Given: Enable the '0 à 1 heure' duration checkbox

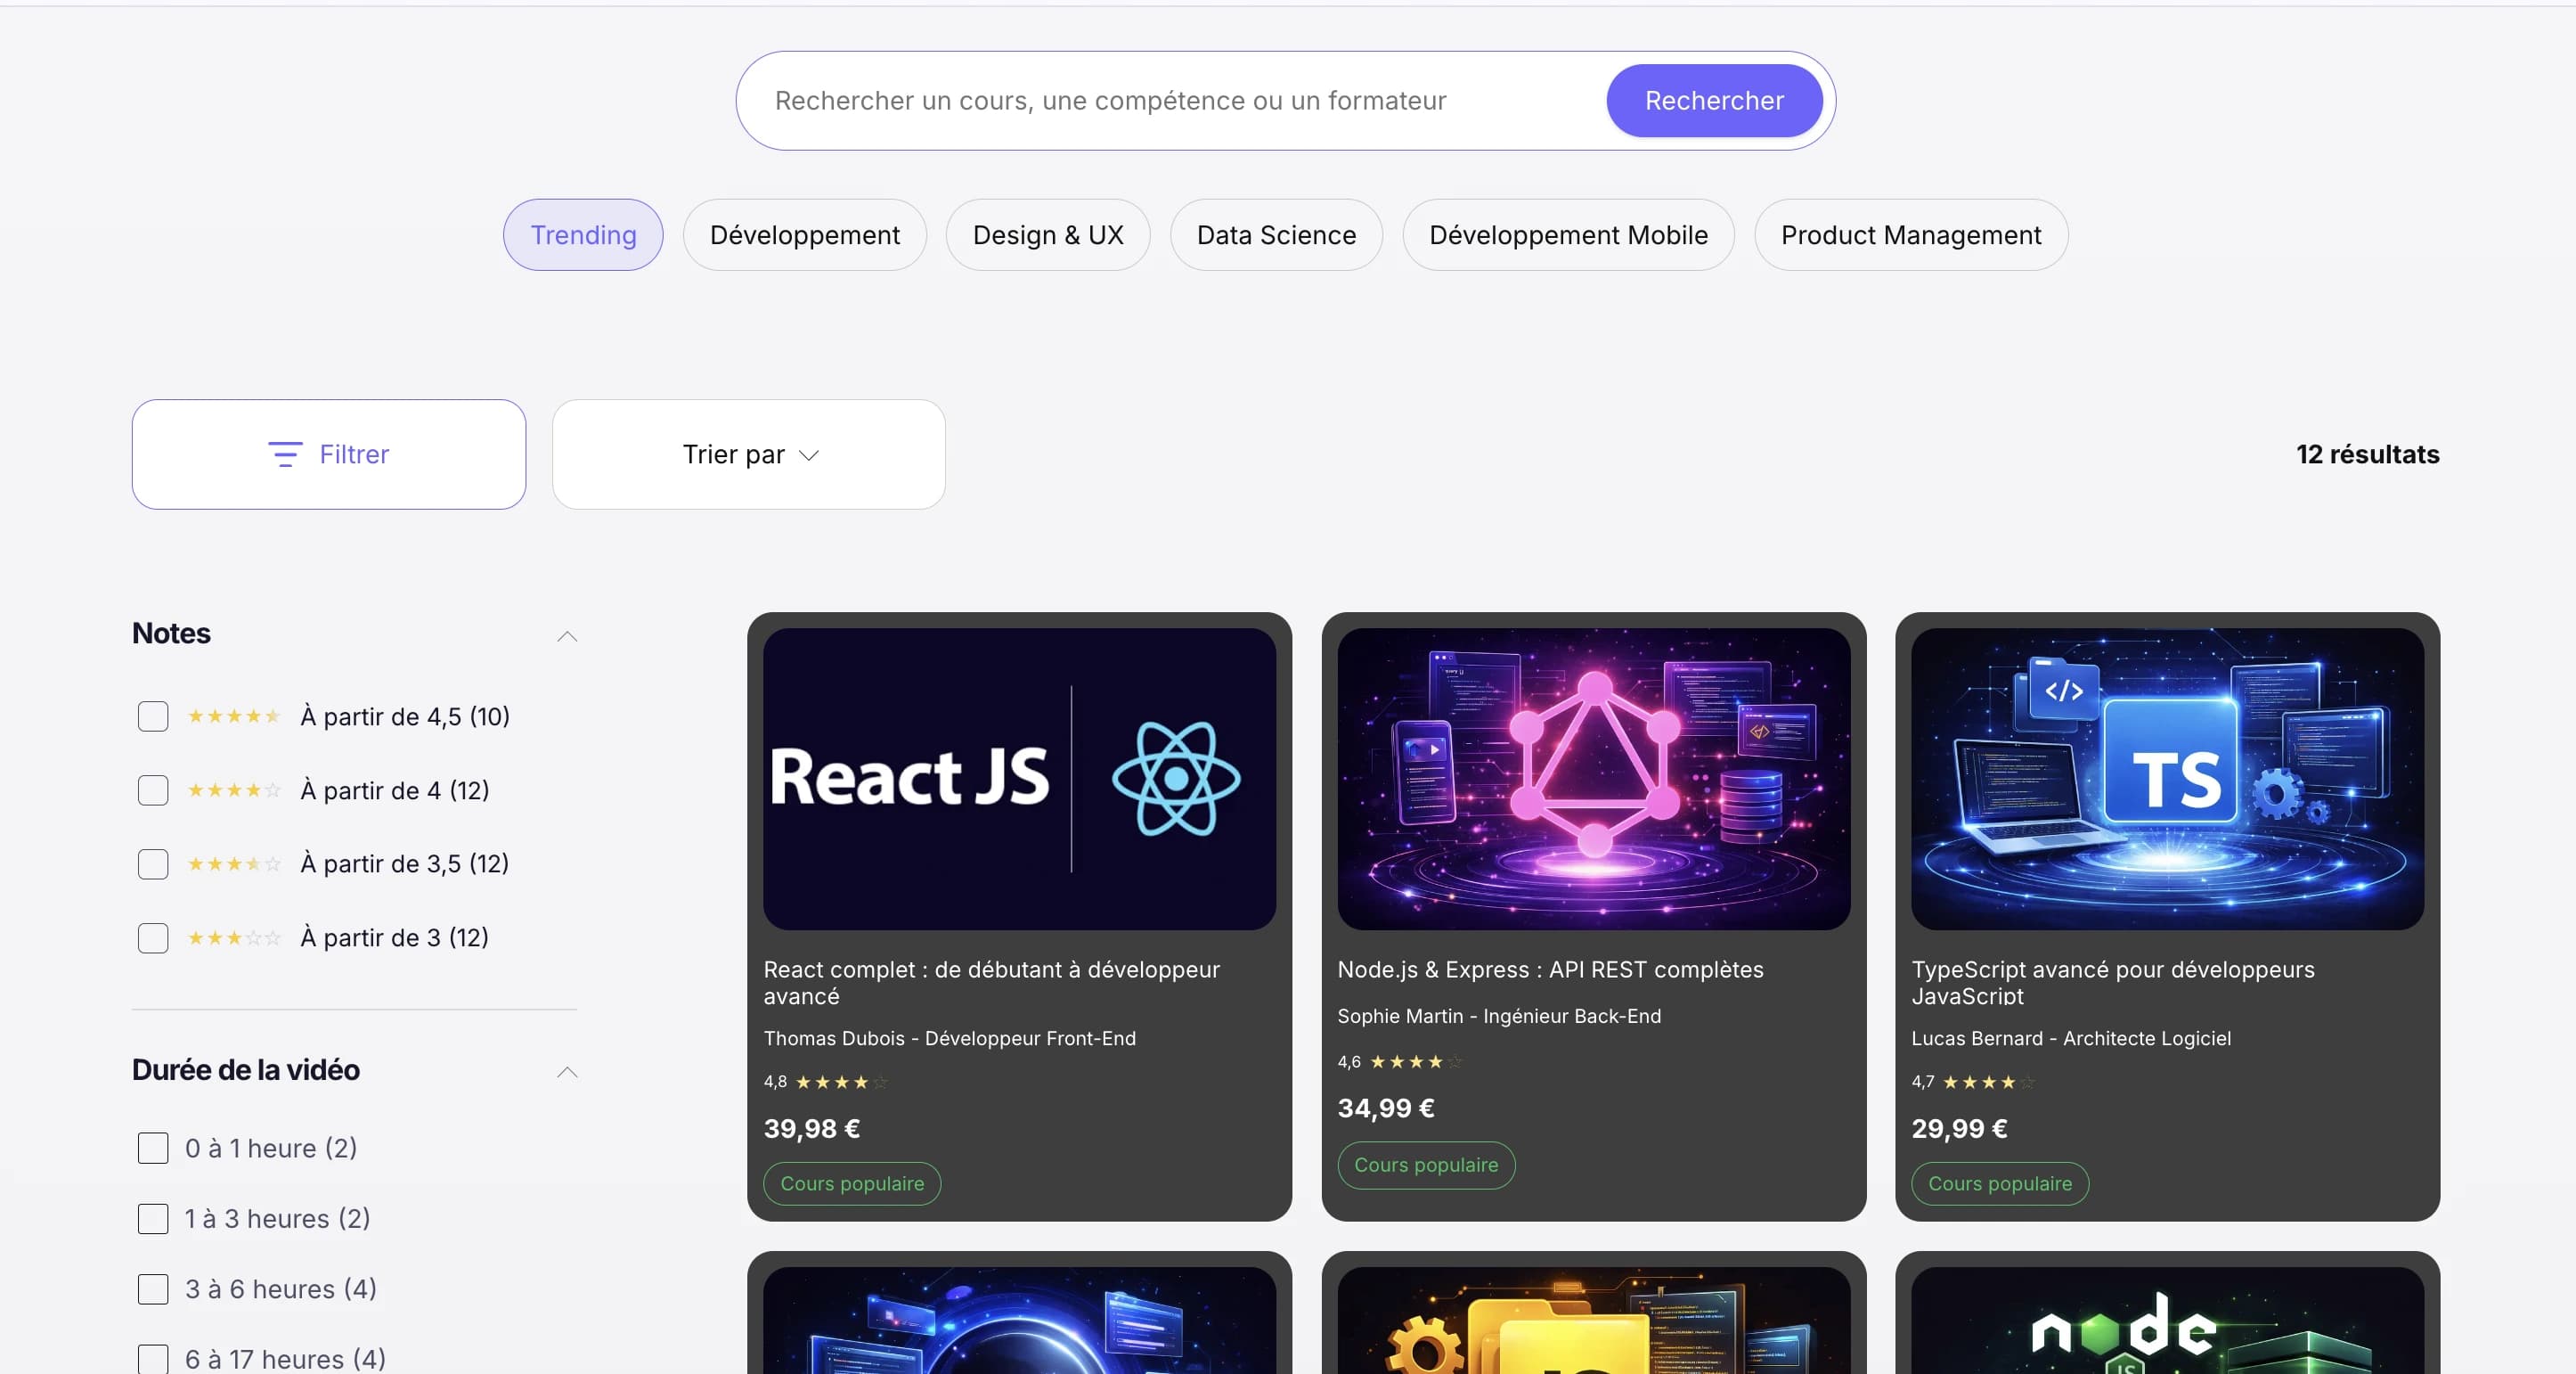Looking at the screenshot, I should coord(153,1148).
